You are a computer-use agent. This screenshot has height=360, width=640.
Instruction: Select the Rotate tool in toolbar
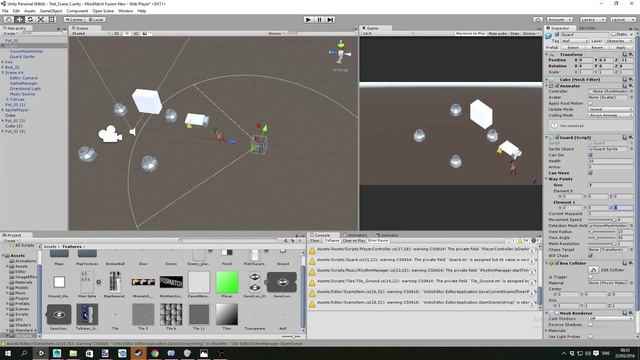pos(30,19)
